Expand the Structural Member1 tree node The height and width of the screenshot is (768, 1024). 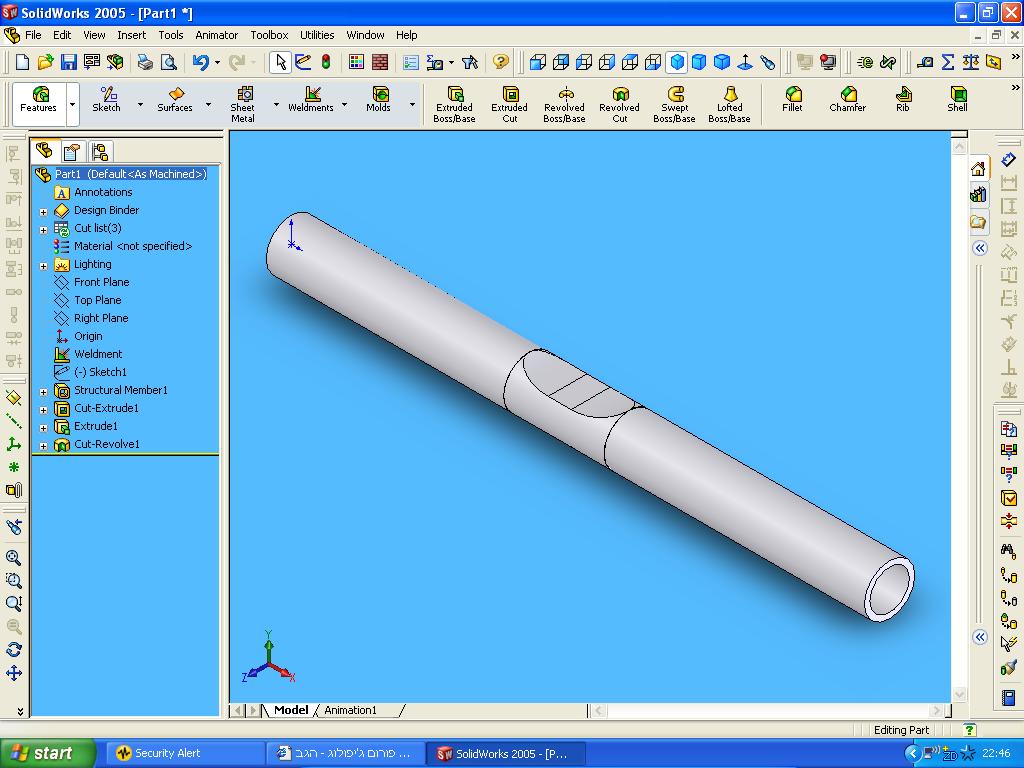pos(44,391)
